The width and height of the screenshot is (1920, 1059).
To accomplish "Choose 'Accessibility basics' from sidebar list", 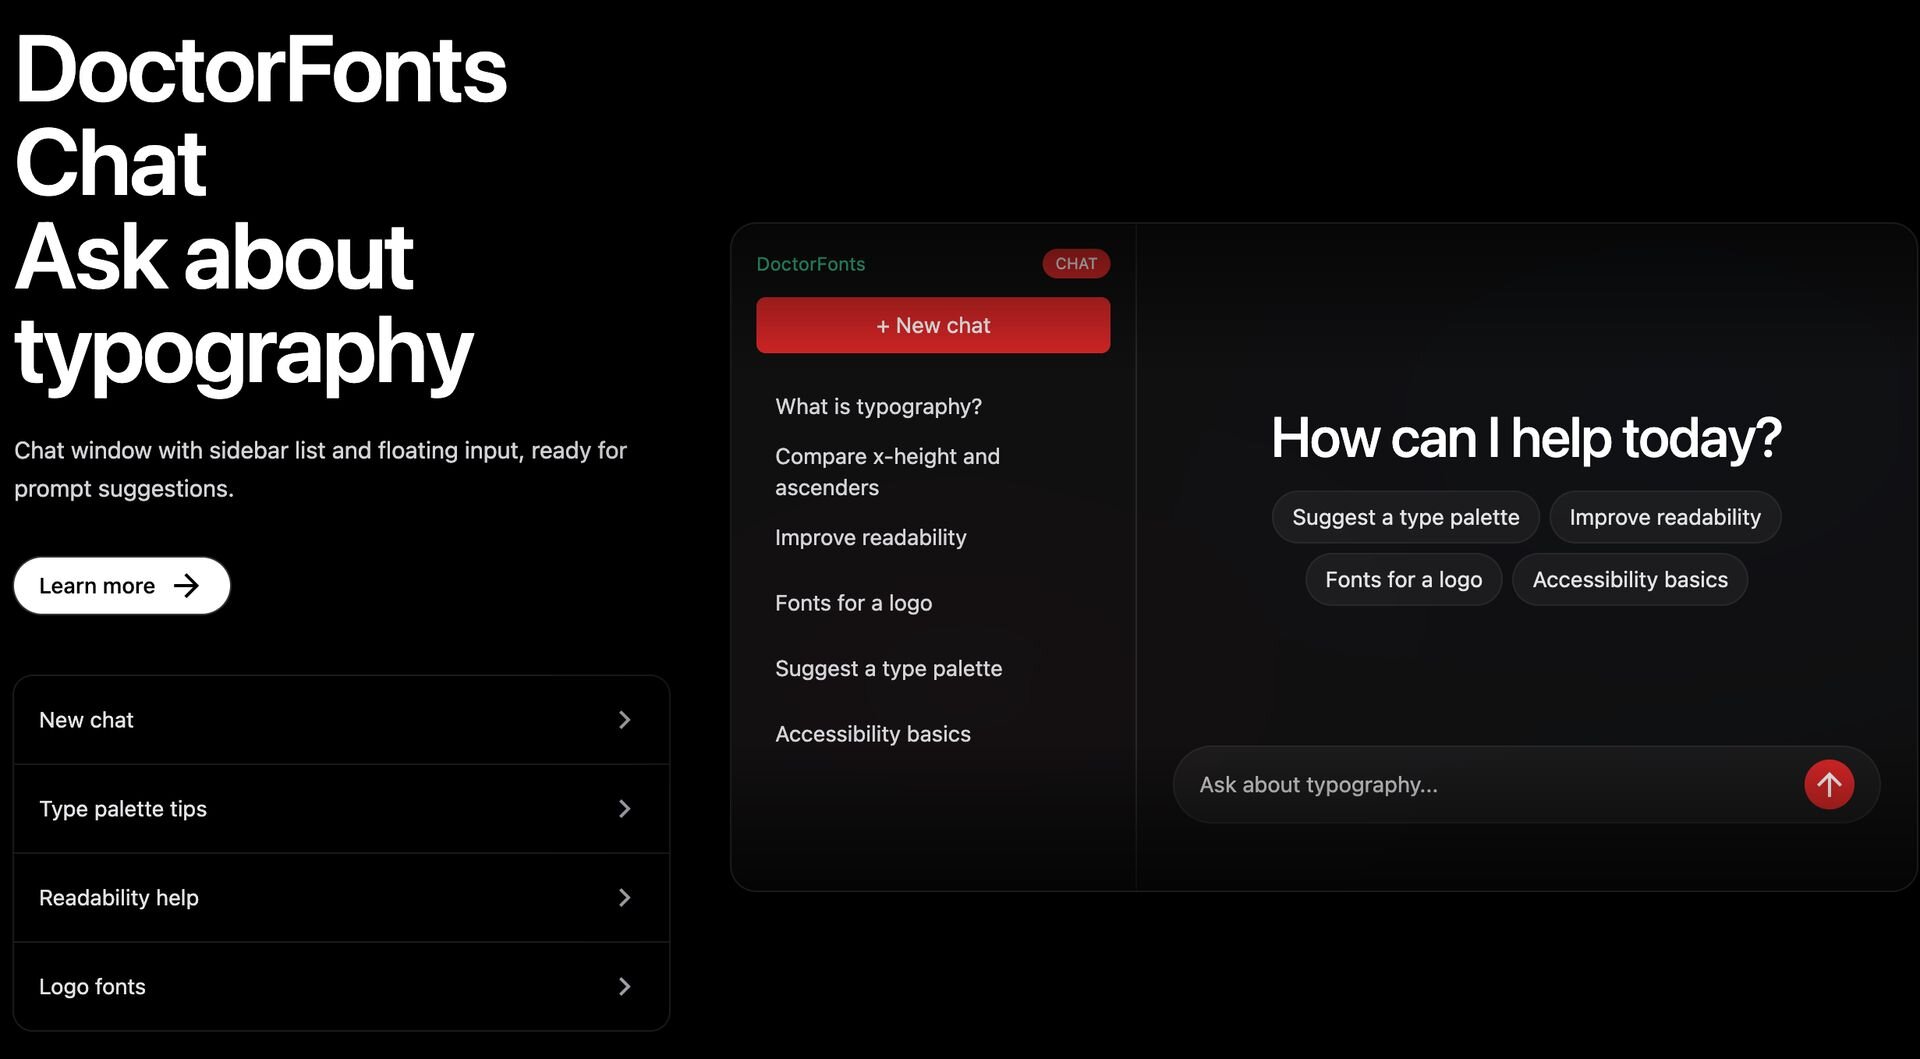I will [x=872, y=734].
